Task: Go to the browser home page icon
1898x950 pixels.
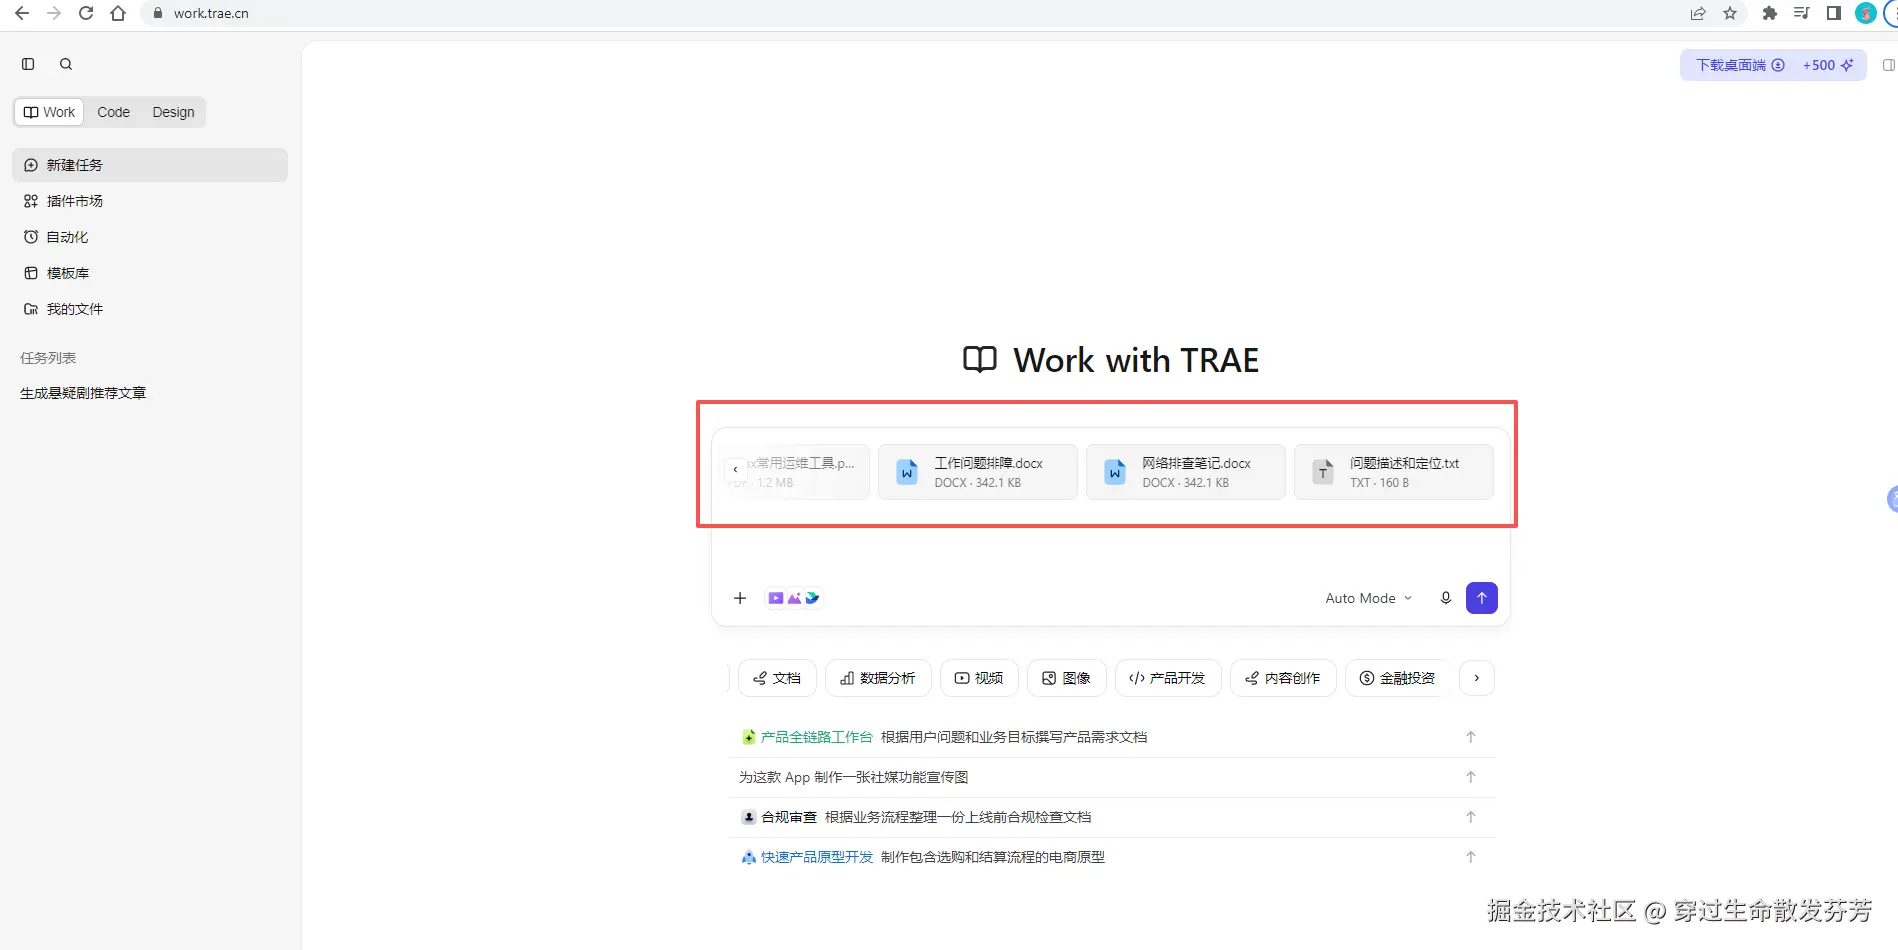Action: coord(118,13)
